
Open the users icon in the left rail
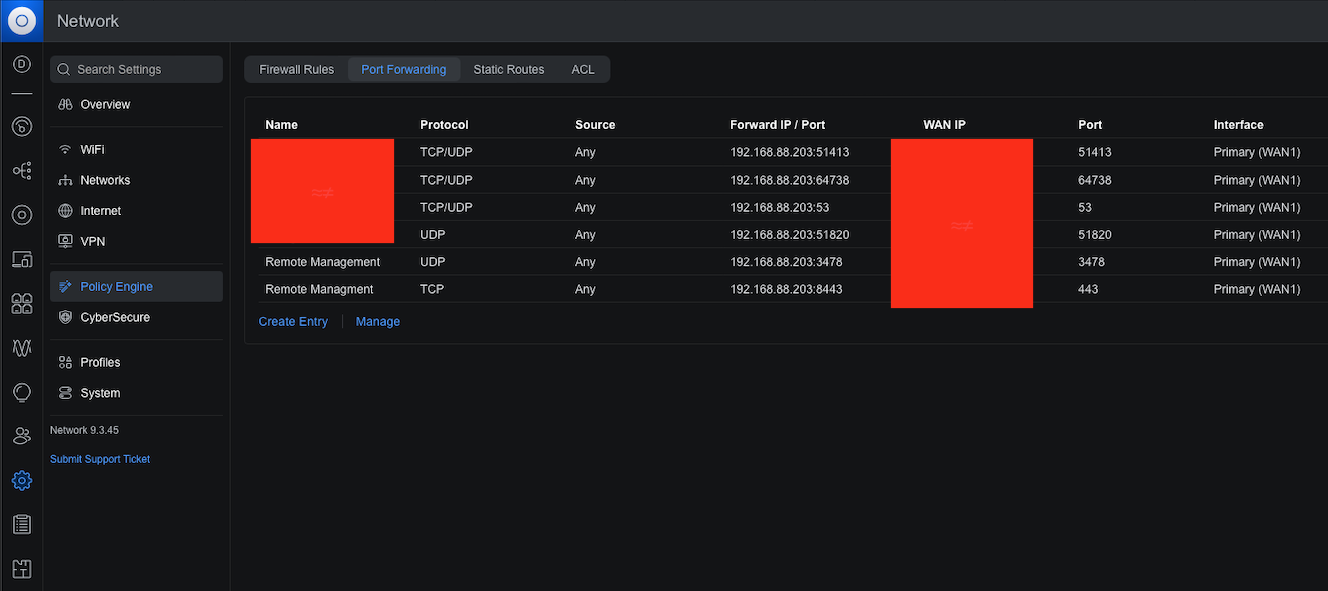coord(21,436)
